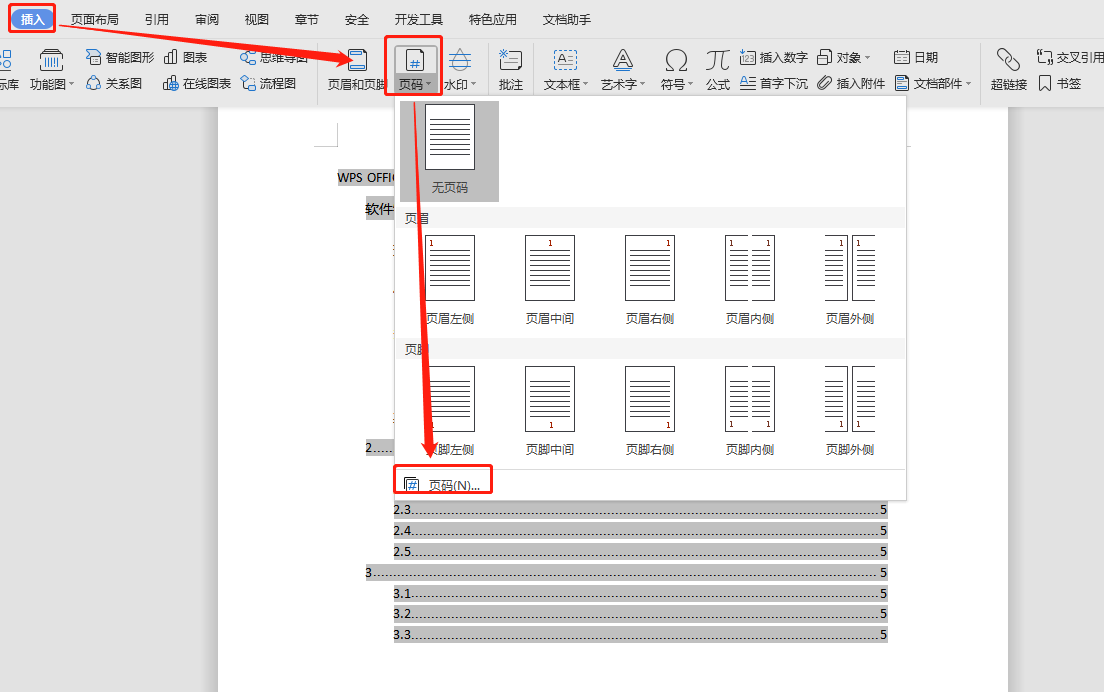Click the table of contents row 2.5
This screenshot has height=692, width=1104.
tap(640, 551)
